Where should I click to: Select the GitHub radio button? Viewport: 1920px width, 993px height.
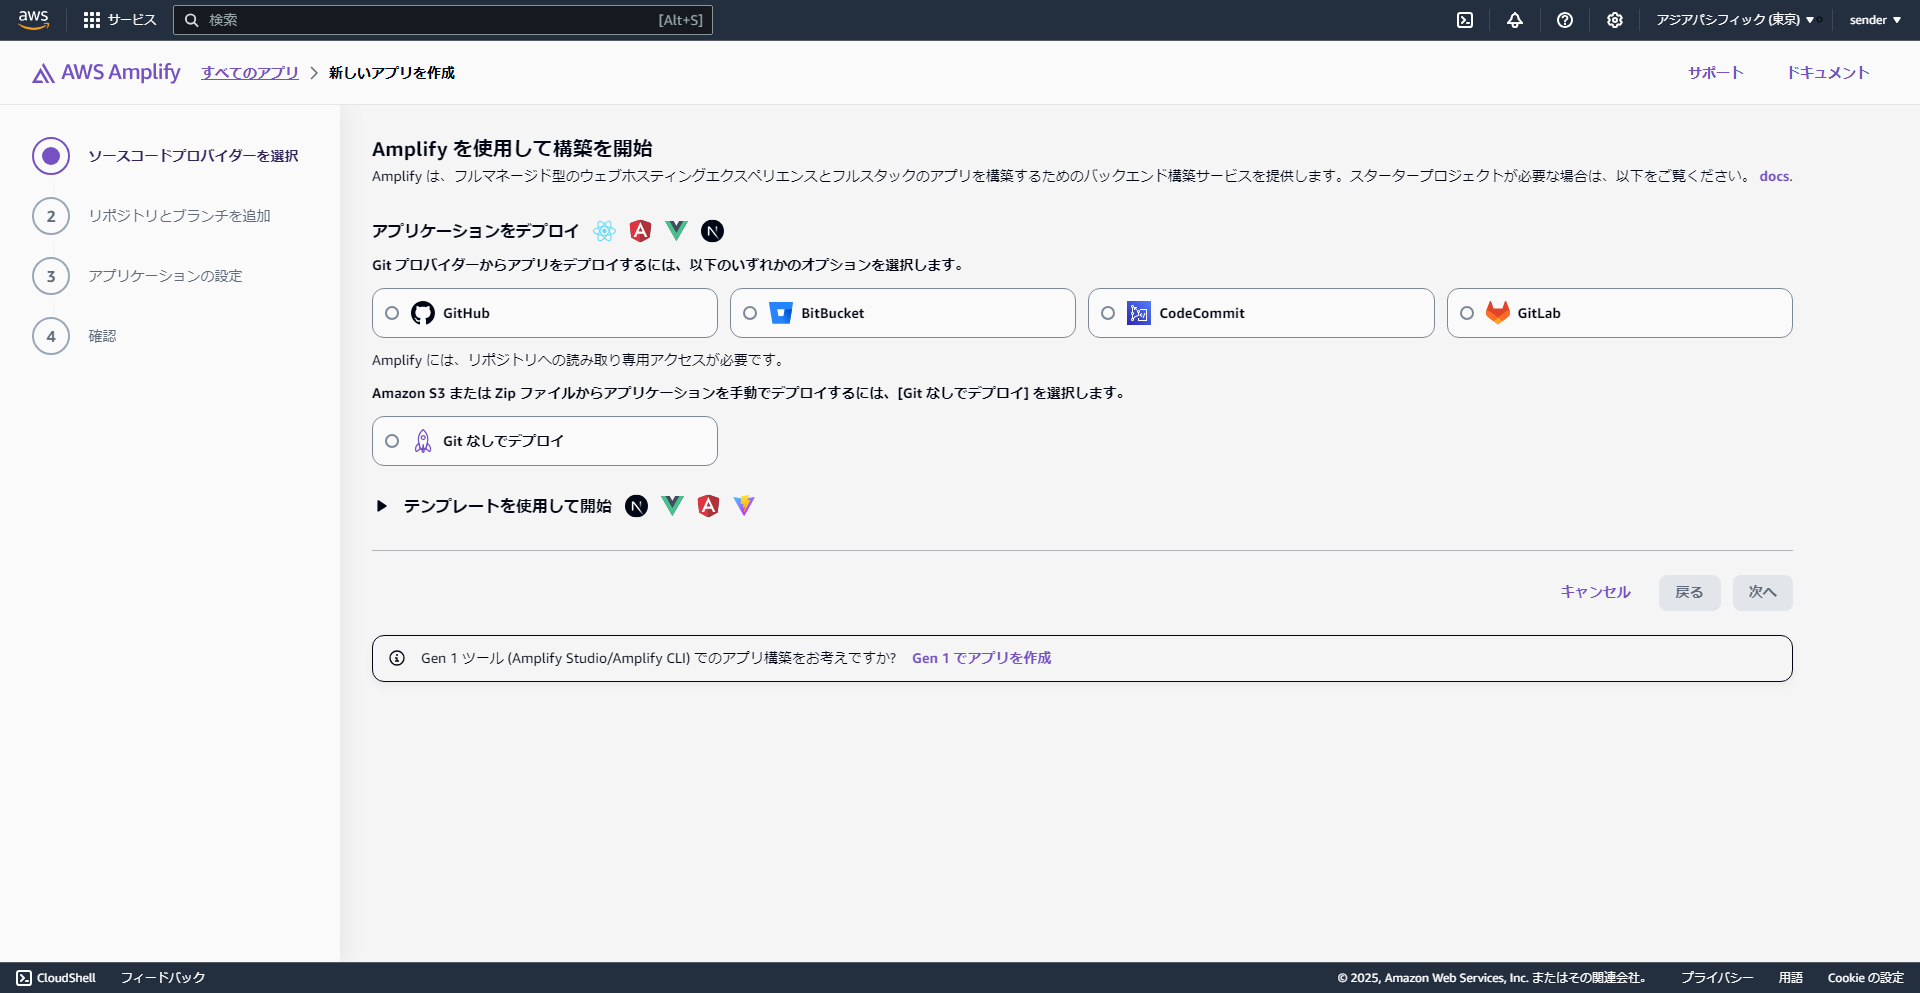[x=392, y=313]
